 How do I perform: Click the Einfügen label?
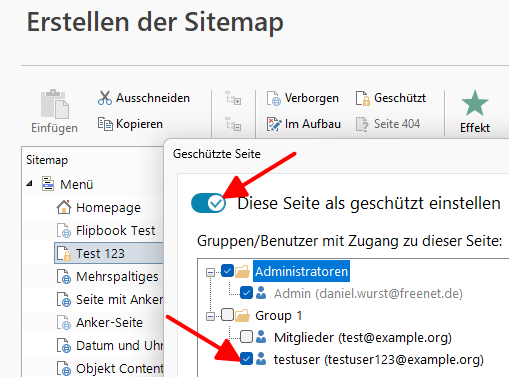coord(54,128)
